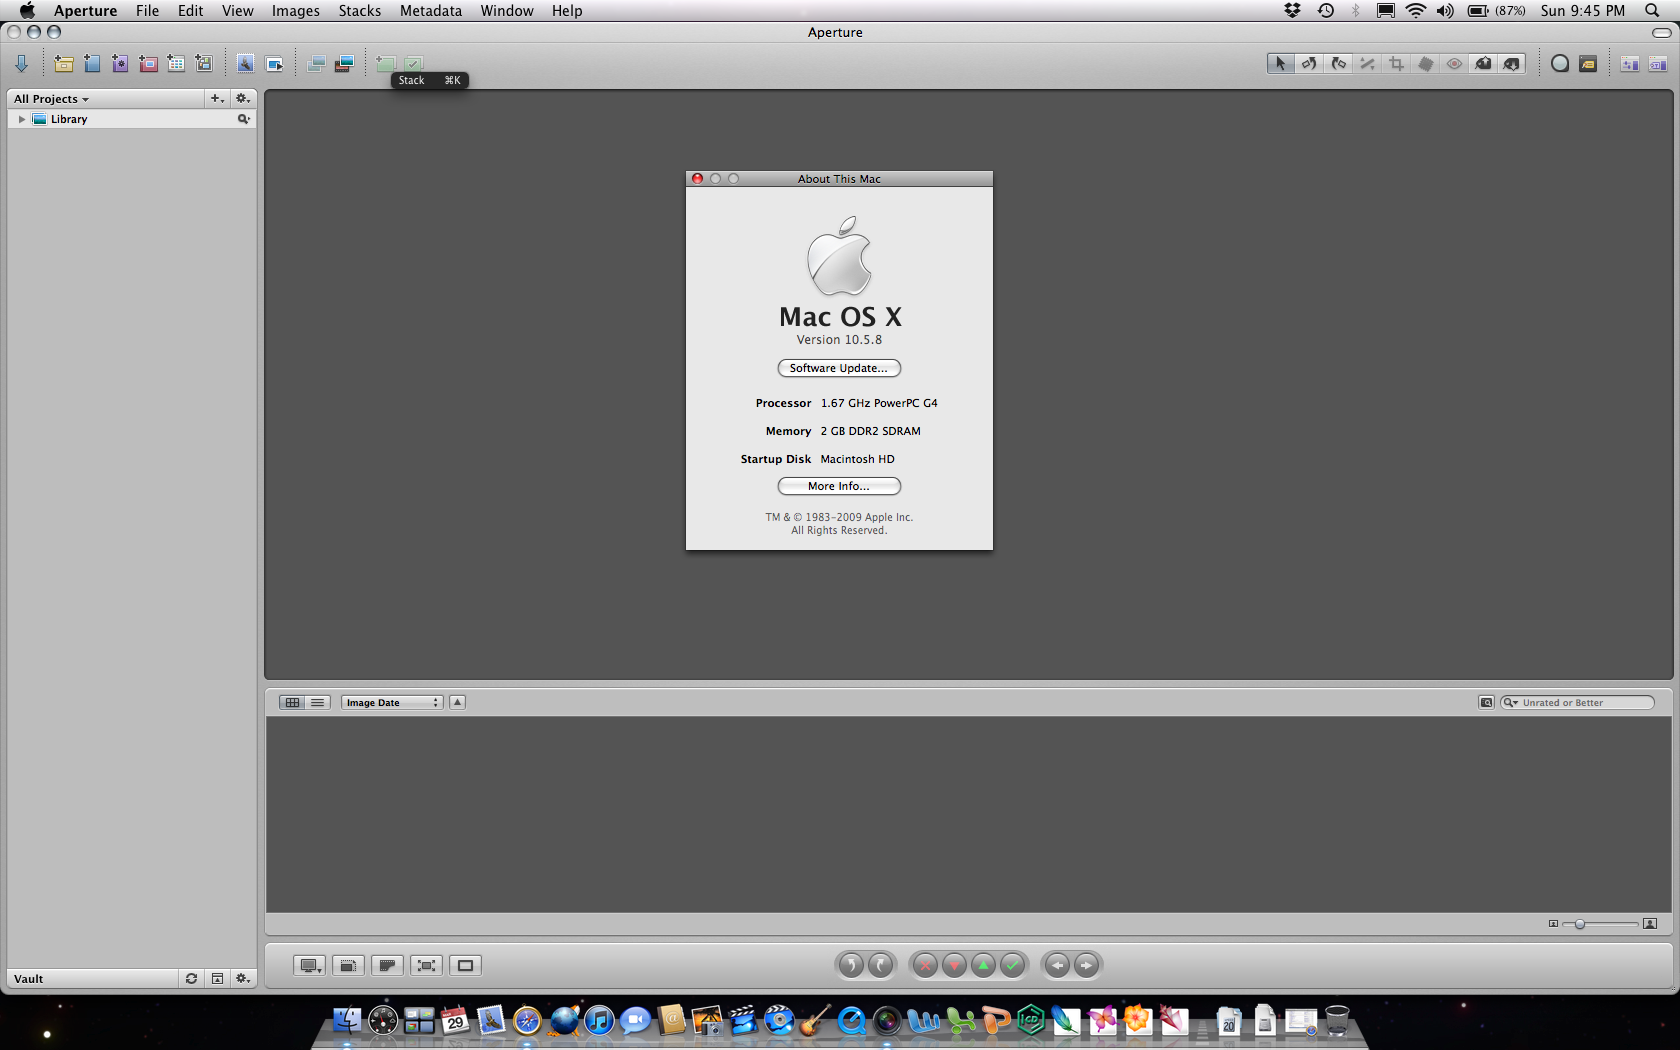The image size is (1680, 1050).
Task: Expand the Library disclosure triangle
Action: pyautogui.click(x=21, y=119)
